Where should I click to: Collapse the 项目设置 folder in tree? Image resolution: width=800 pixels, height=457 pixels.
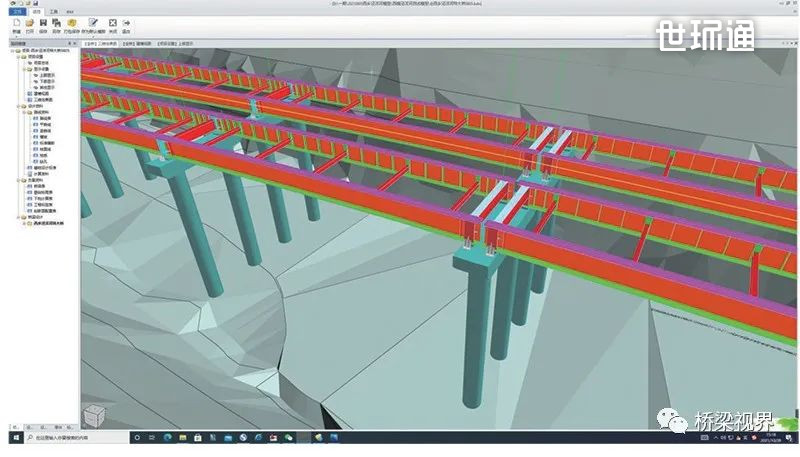pos(18,58)
